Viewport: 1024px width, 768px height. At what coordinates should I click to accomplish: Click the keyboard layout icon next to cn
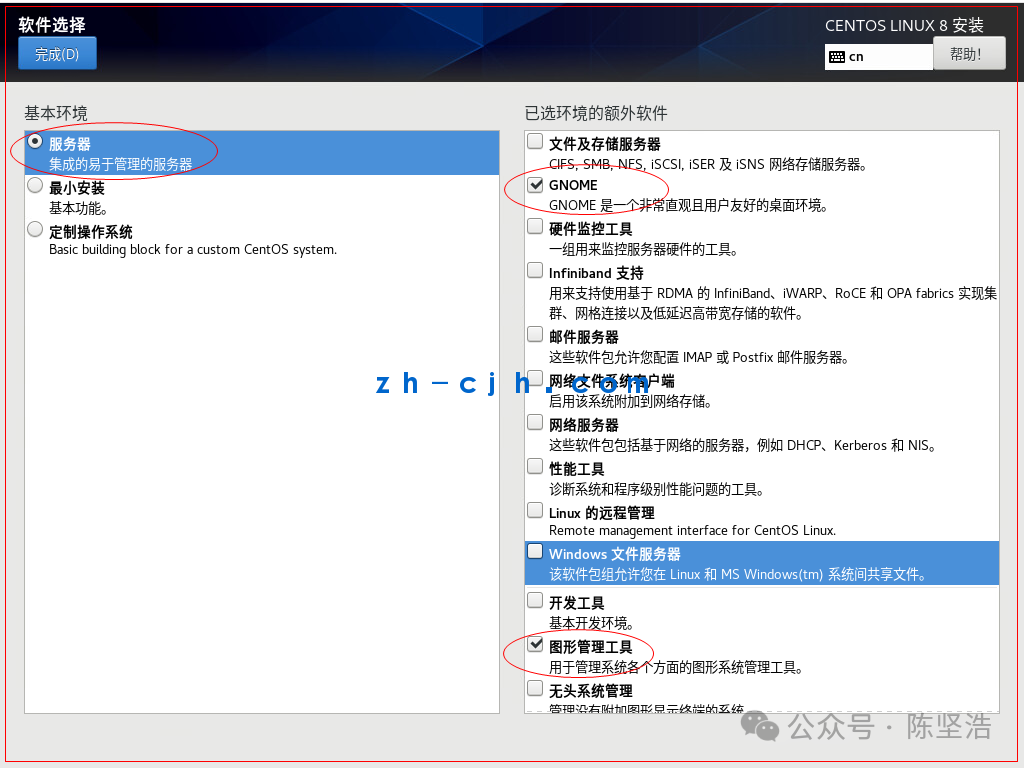(x=837, y=57)
